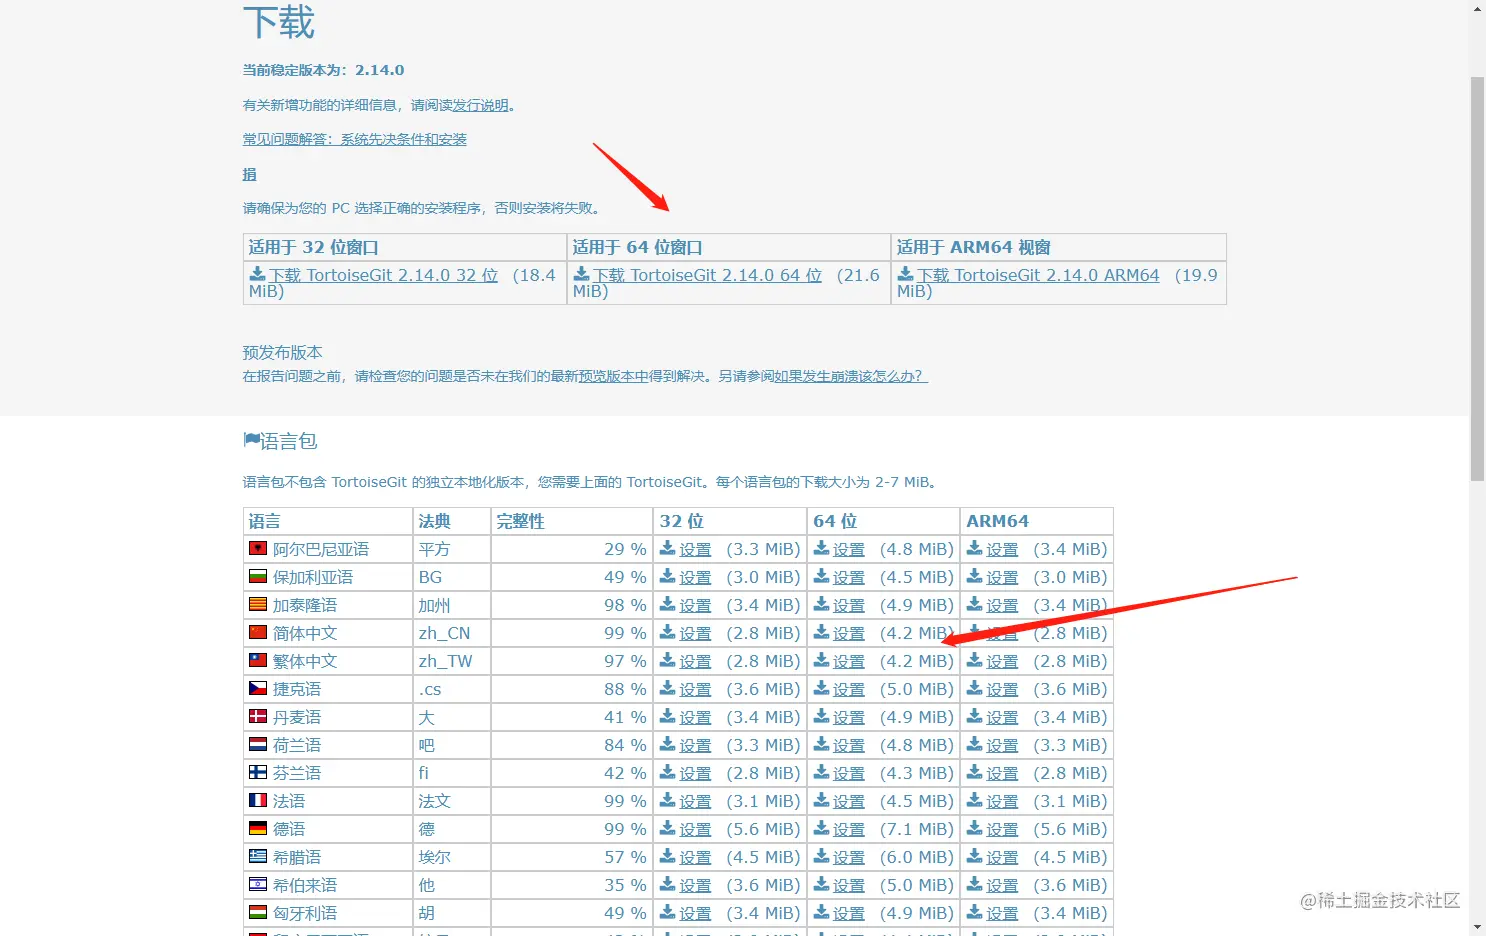The width and height of the screenshot is (1486, 936).
Task: Open the 发行说明 release notes link
Action: (480, 105)
